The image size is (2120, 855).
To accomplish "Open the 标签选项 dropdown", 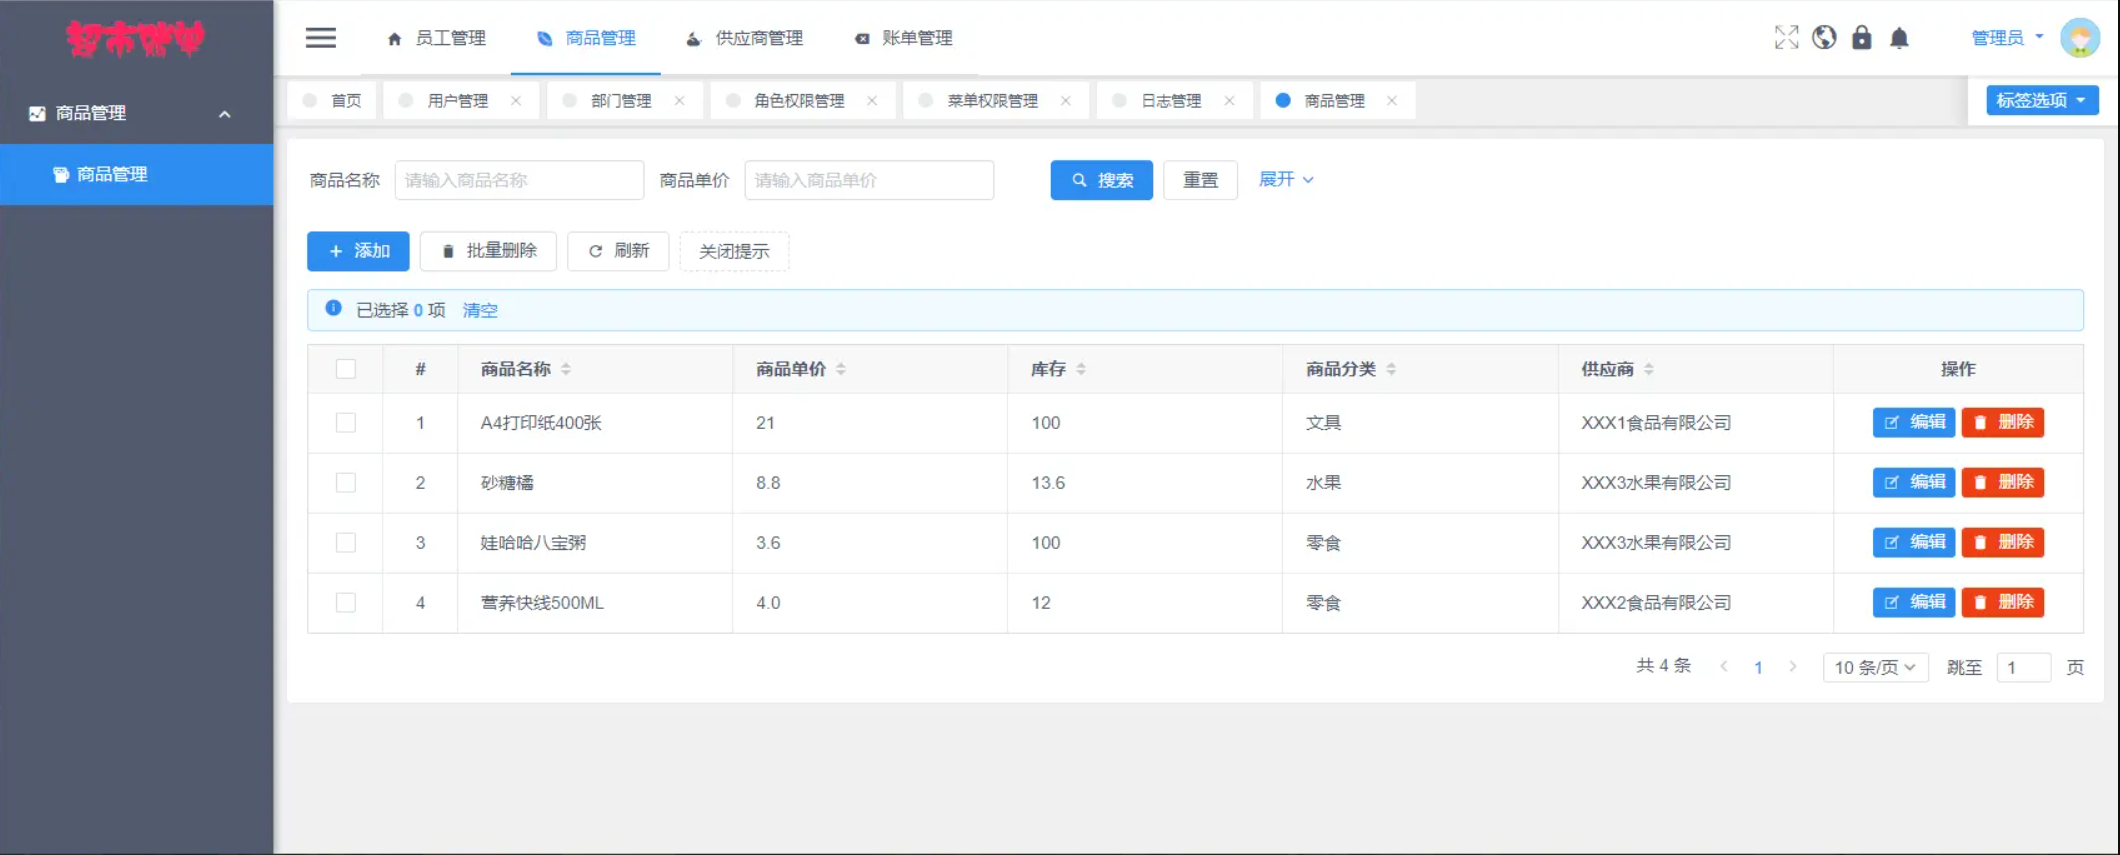I will point(2041,100).
